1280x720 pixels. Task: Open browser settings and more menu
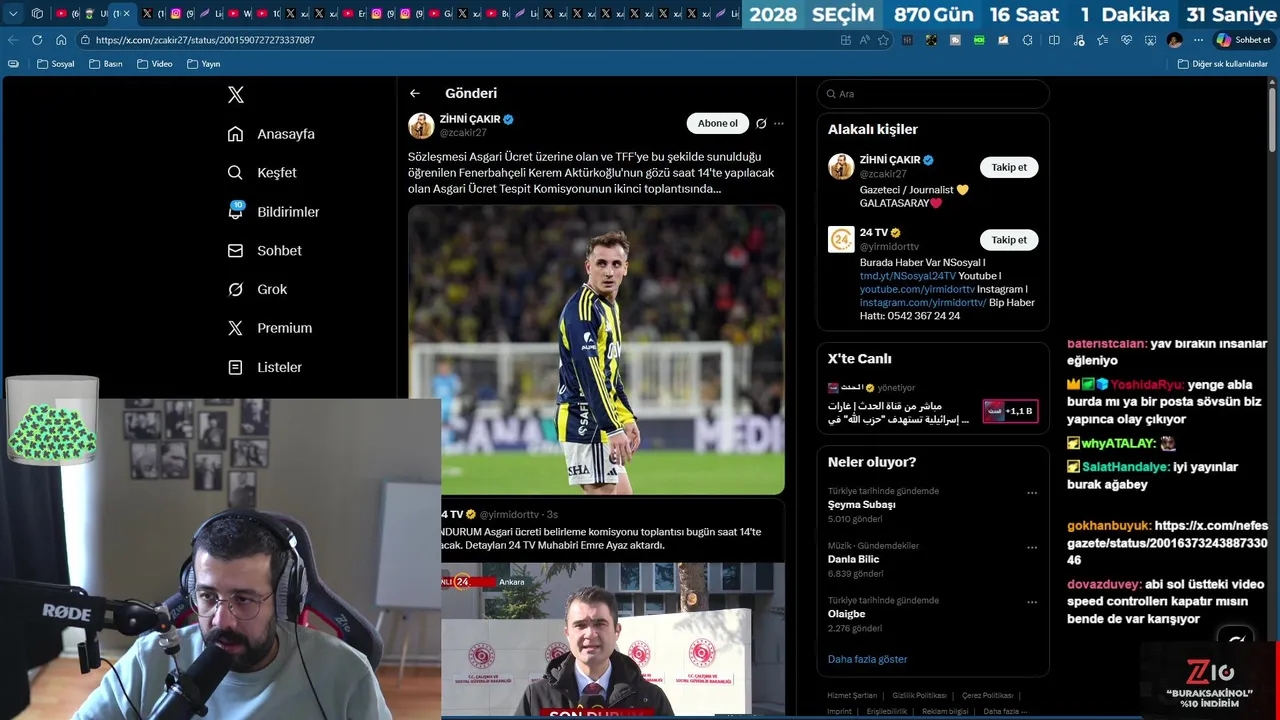[1198, 40]
